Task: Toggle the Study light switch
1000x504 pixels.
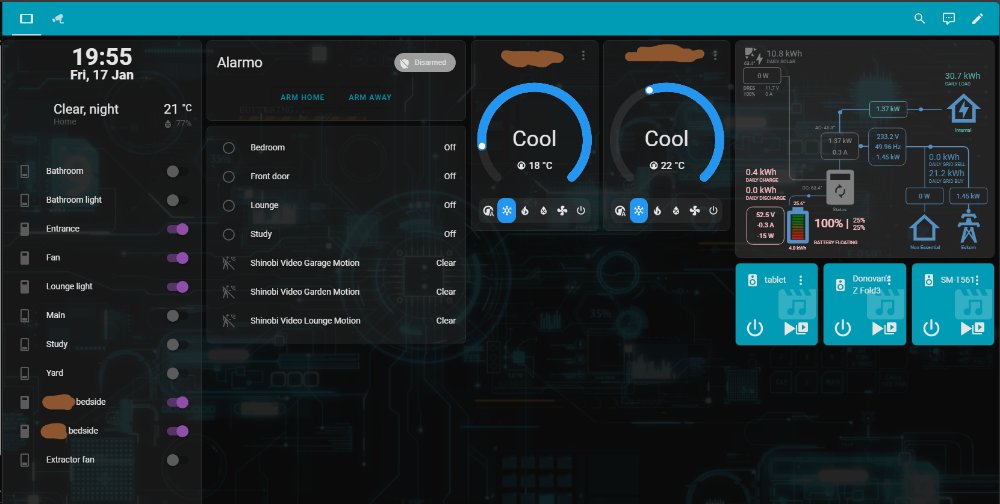Action: [x=177, y=345]
